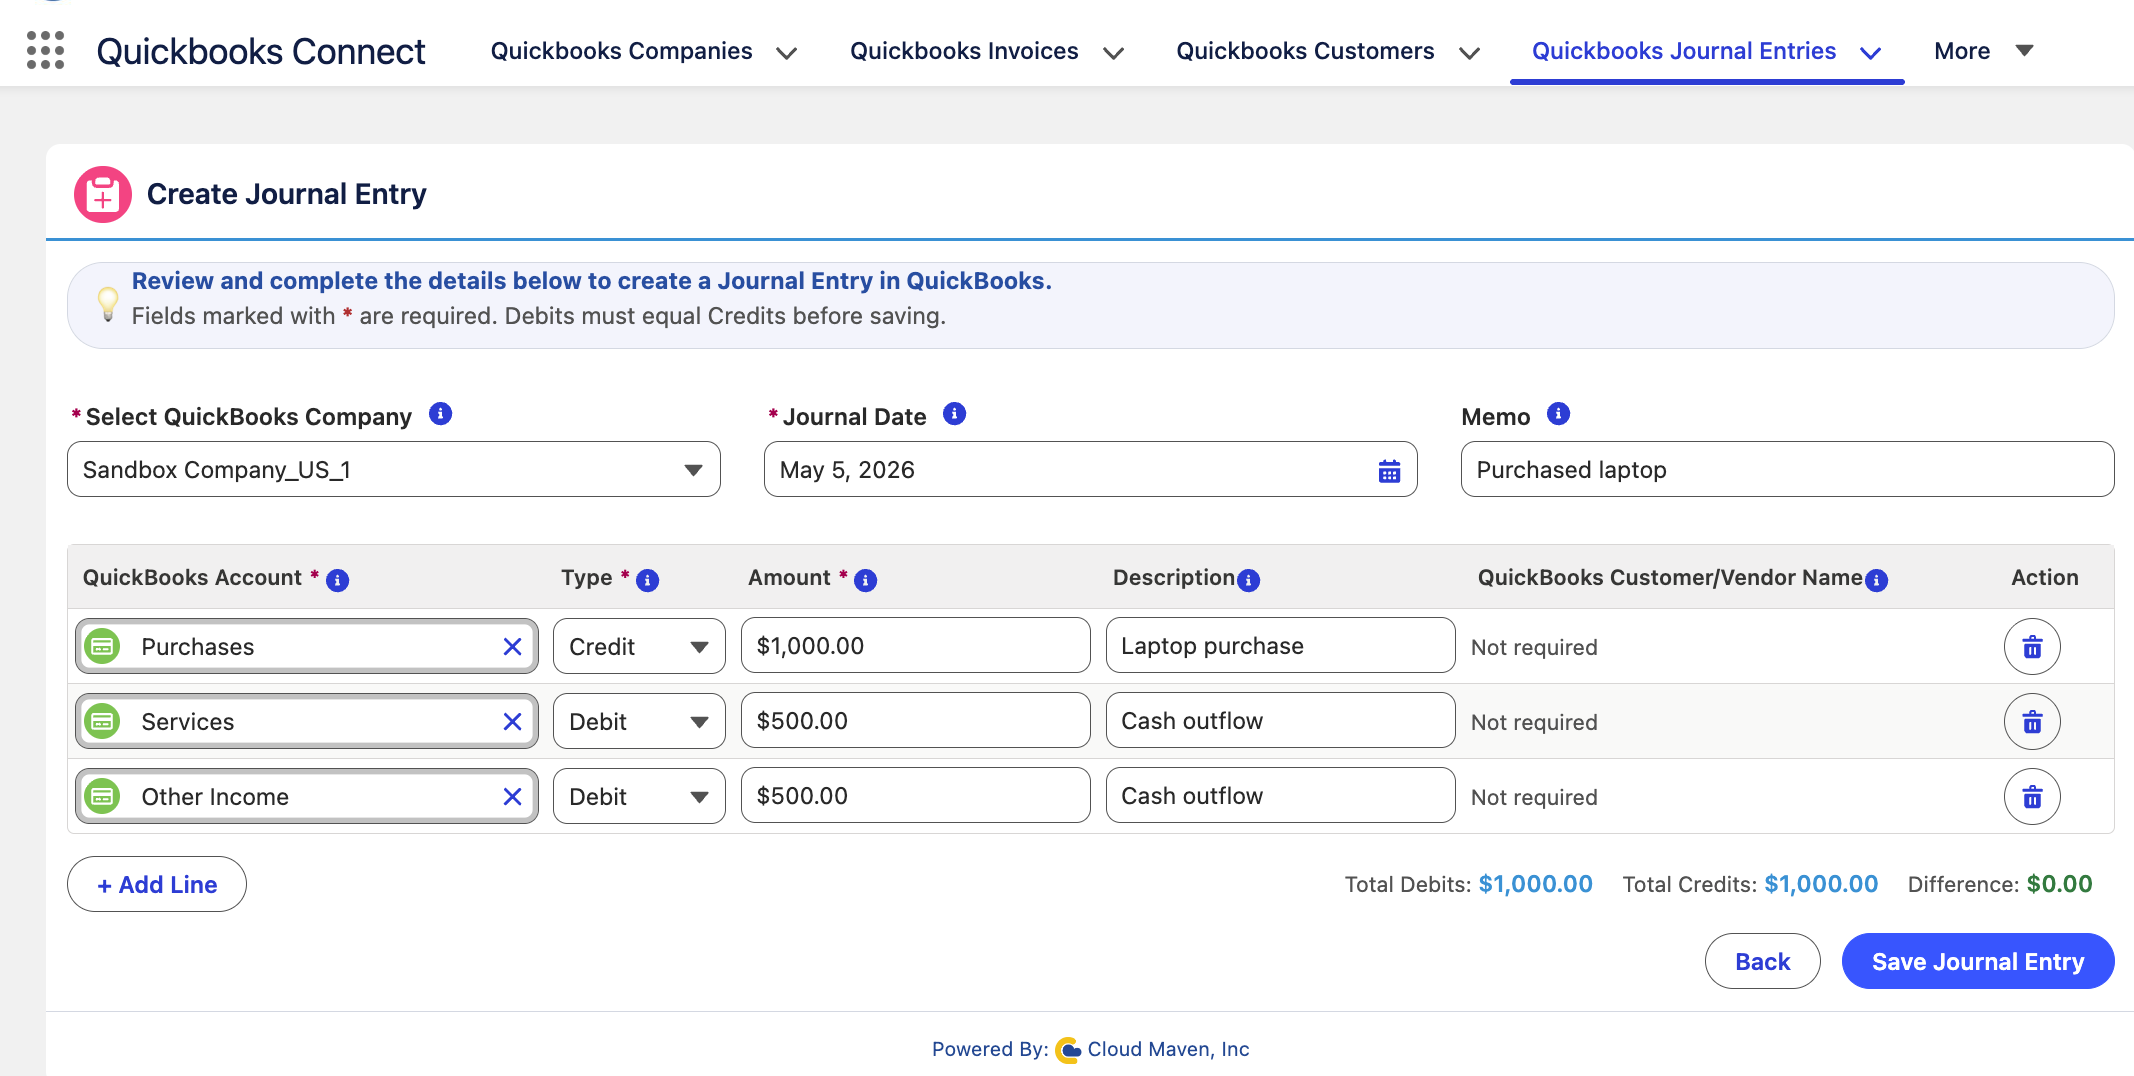This screenshot has height=1076, width=2134.
Task: Open the Select QuickBooks Company dropdown
Action: pos(394,470)
